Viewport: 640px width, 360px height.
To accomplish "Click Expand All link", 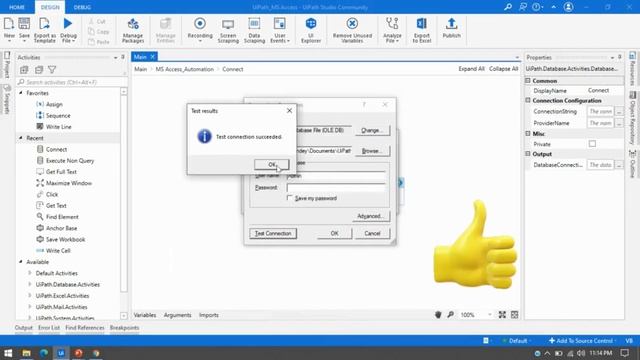I will click(471, 69).
